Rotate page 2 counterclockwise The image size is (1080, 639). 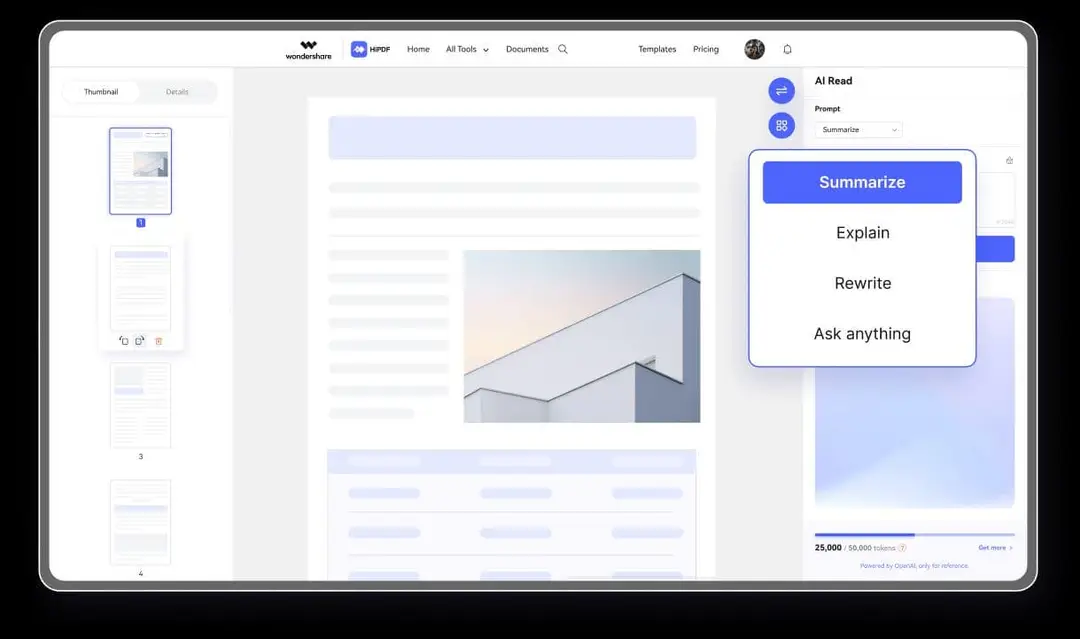[123, 341]
